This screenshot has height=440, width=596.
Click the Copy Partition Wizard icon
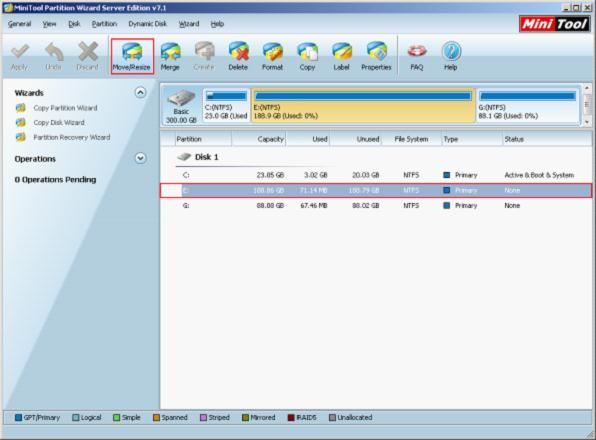coord(21,108)
